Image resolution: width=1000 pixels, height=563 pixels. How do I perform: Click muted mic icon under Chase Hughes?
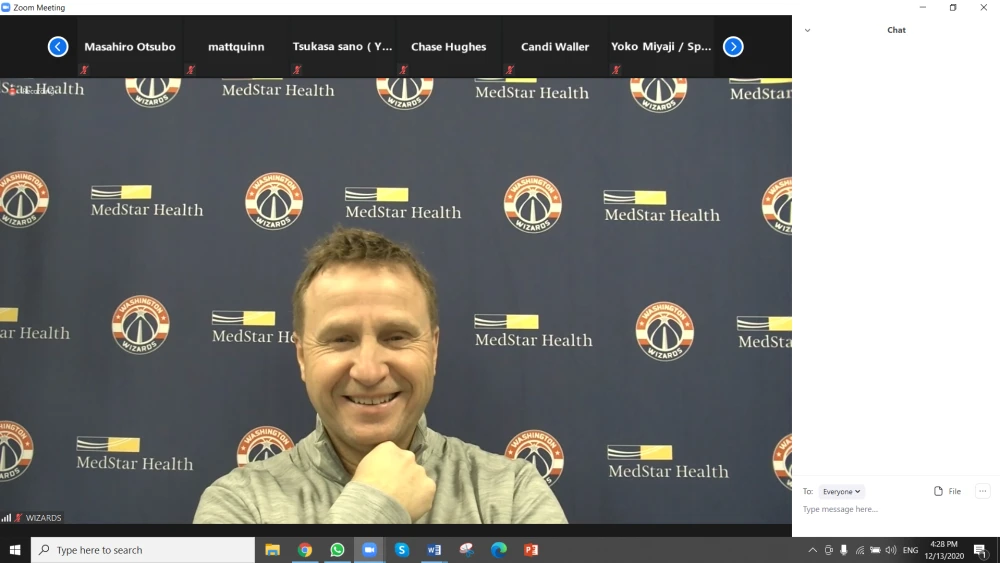click(403, 69)
